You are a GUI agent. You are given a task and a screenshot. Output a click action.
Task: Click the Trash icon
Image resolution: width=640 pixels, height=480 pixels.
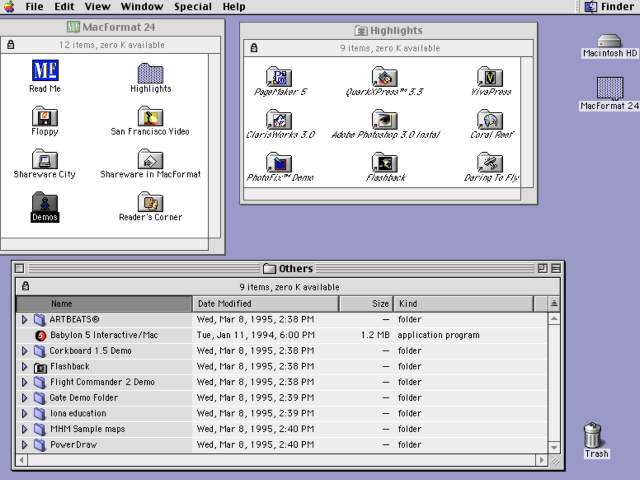592,435
